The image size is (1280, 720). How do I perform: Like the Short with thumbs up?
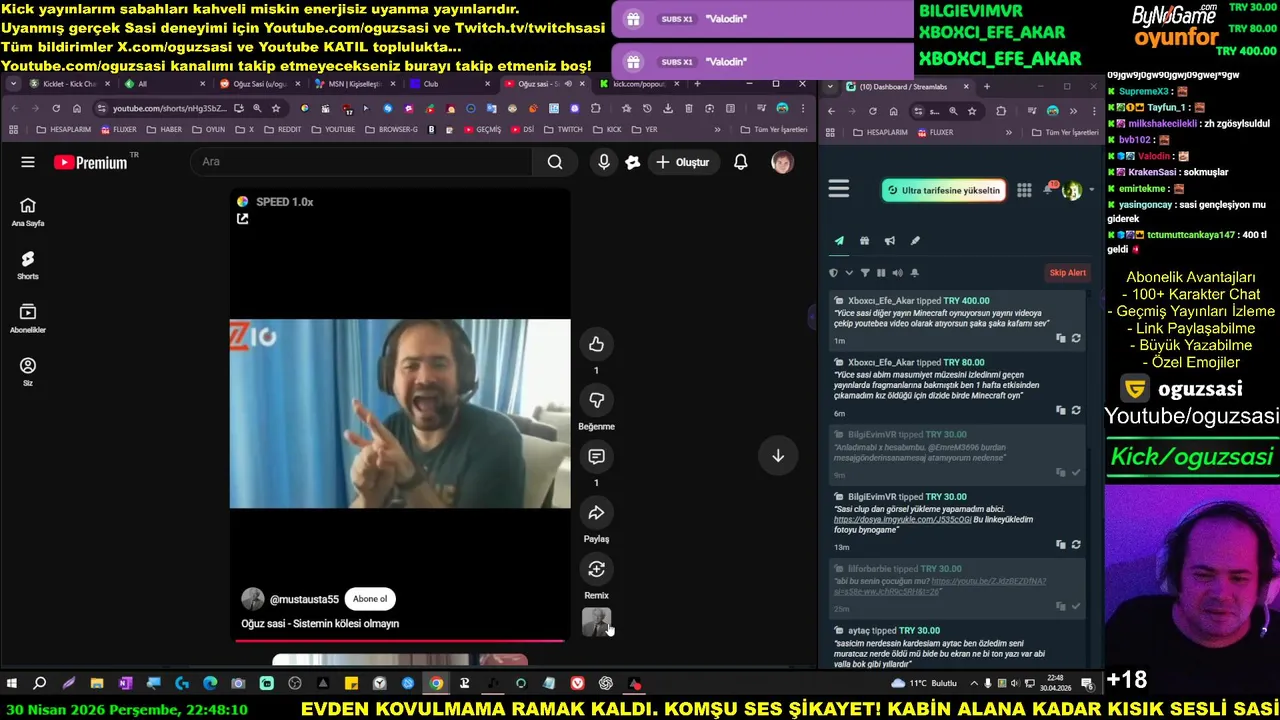click(597, 344)
